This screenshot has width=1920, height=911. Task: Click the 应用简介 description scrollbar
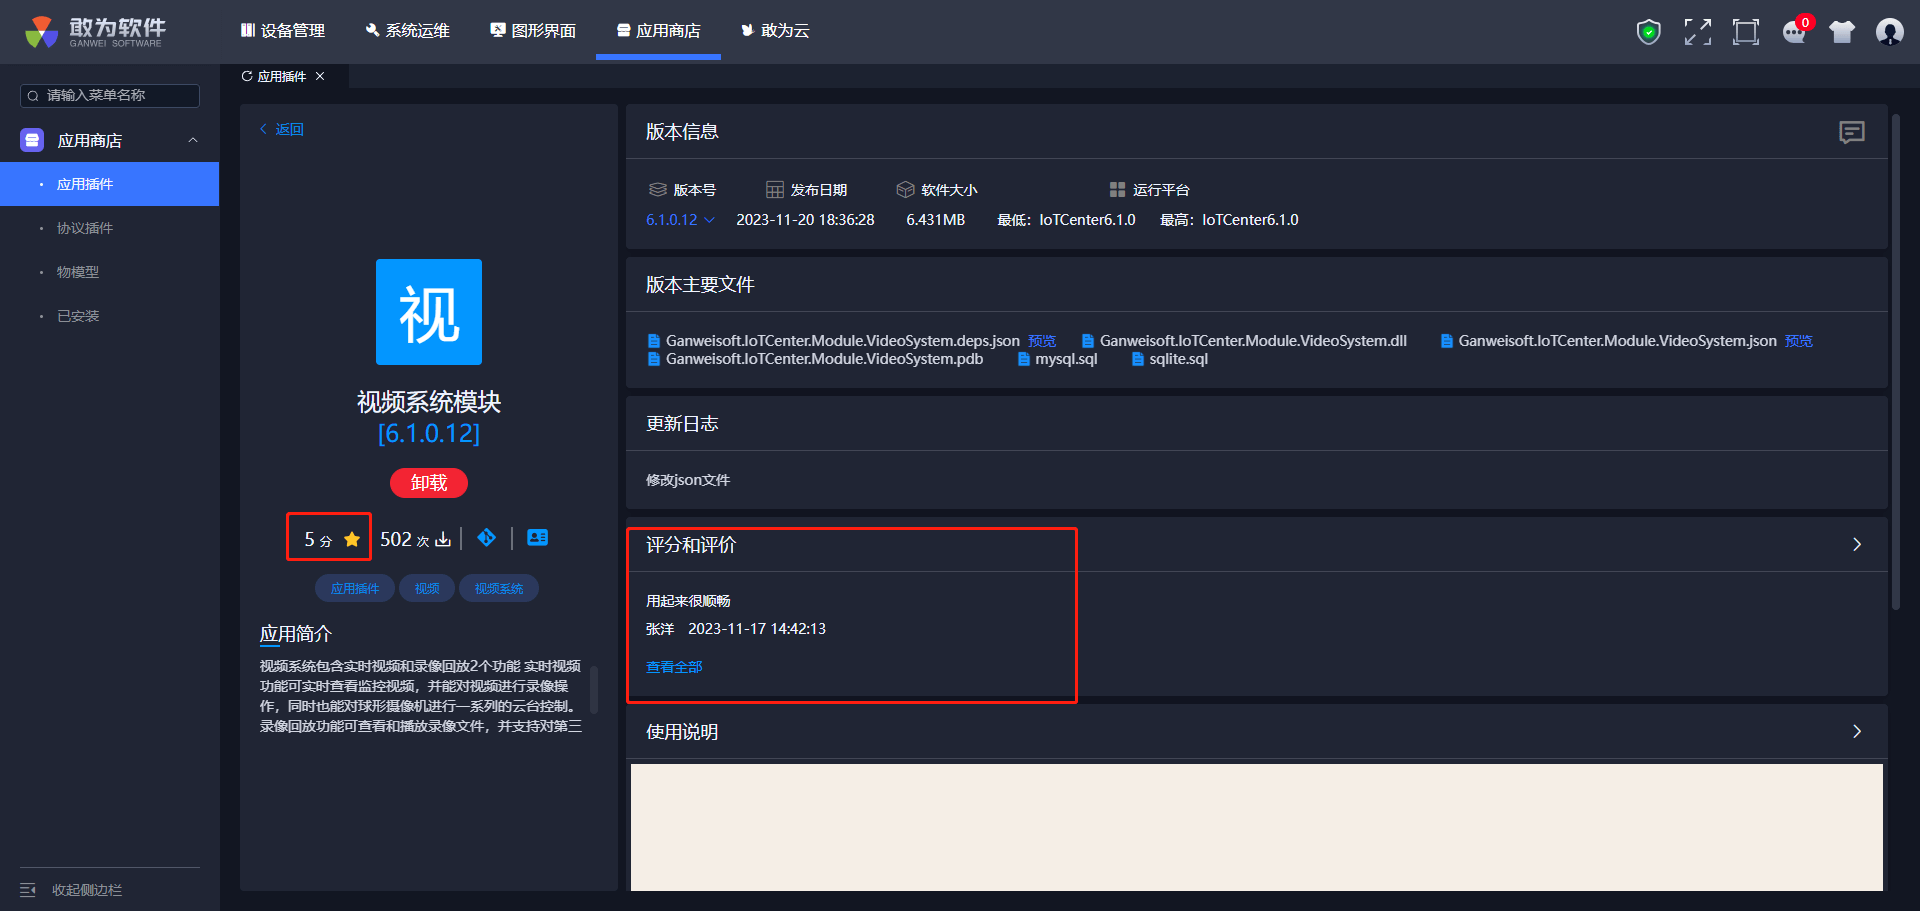(594, 689)
